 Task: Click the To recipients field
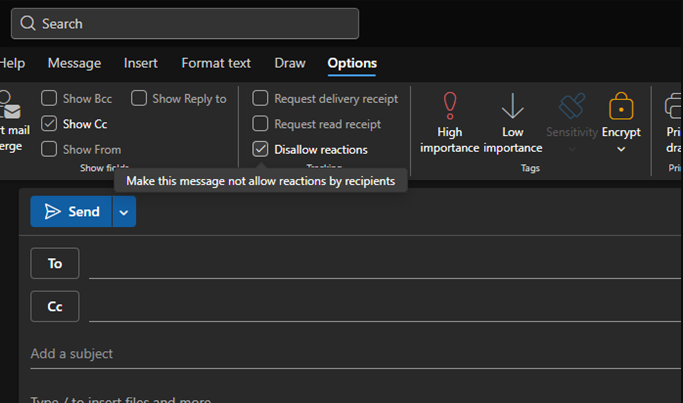385,264
